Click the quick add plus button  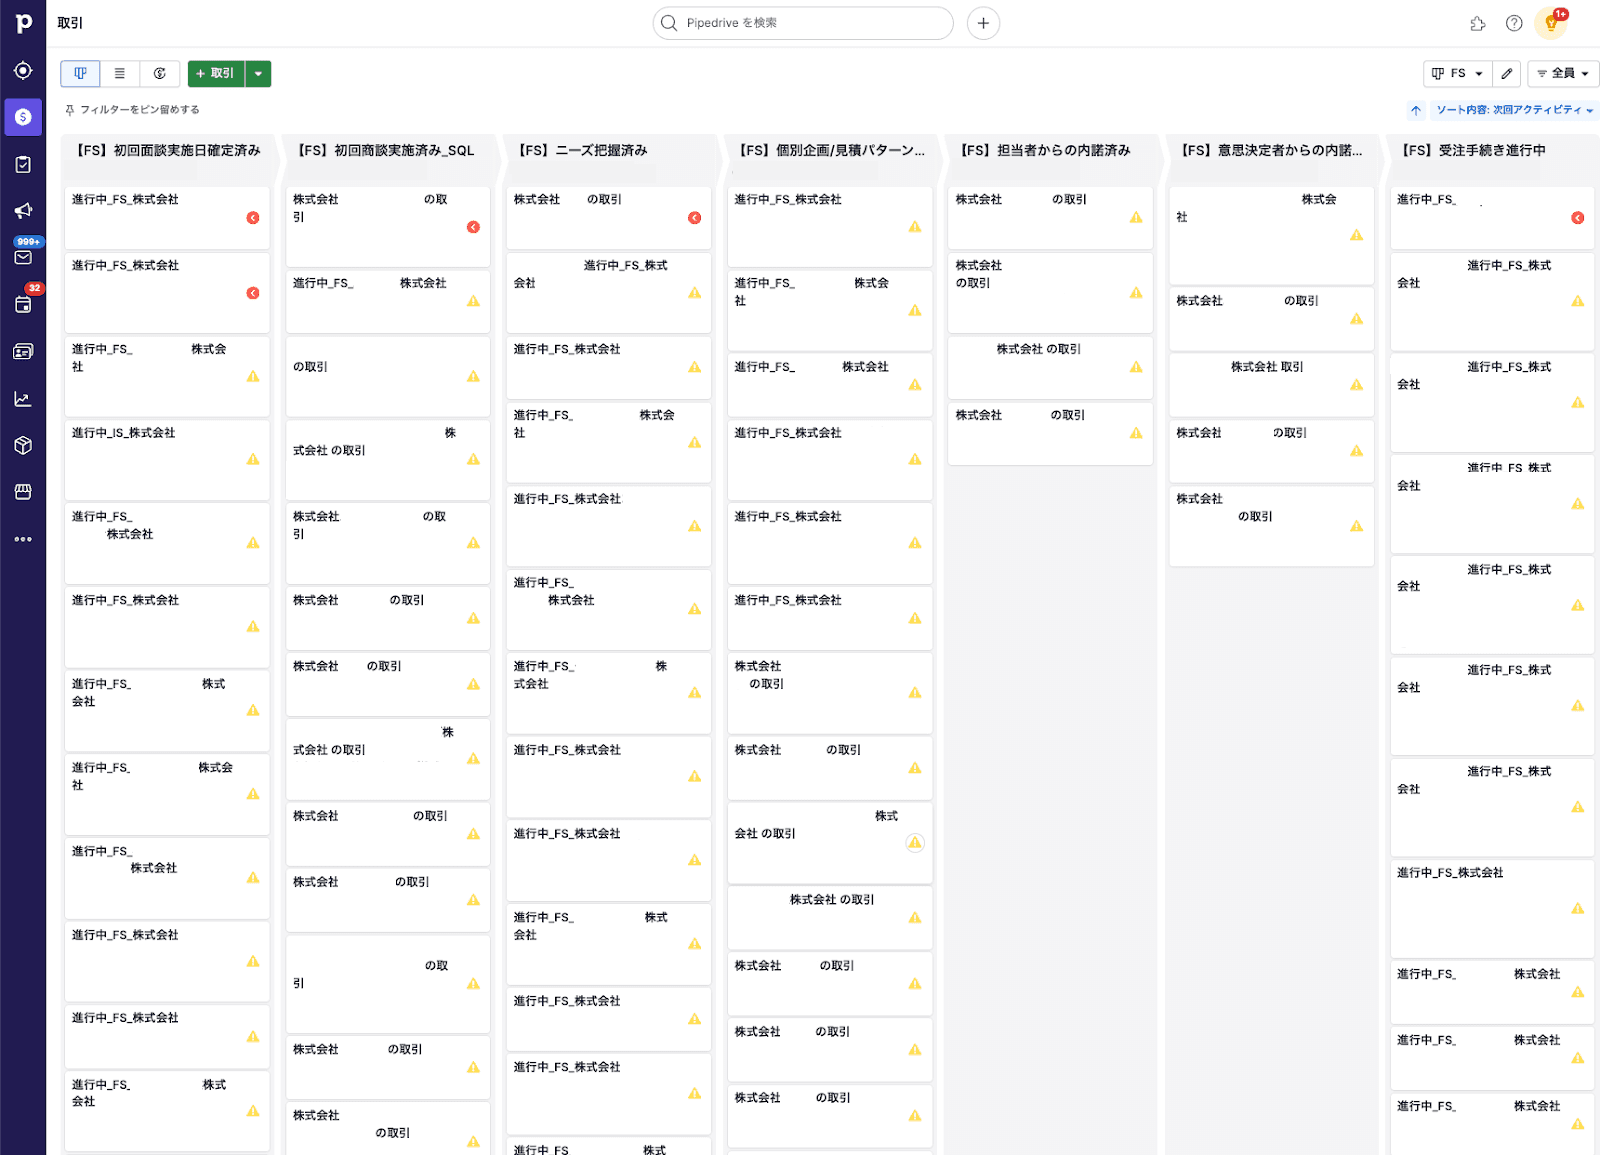tap(983, 23)
